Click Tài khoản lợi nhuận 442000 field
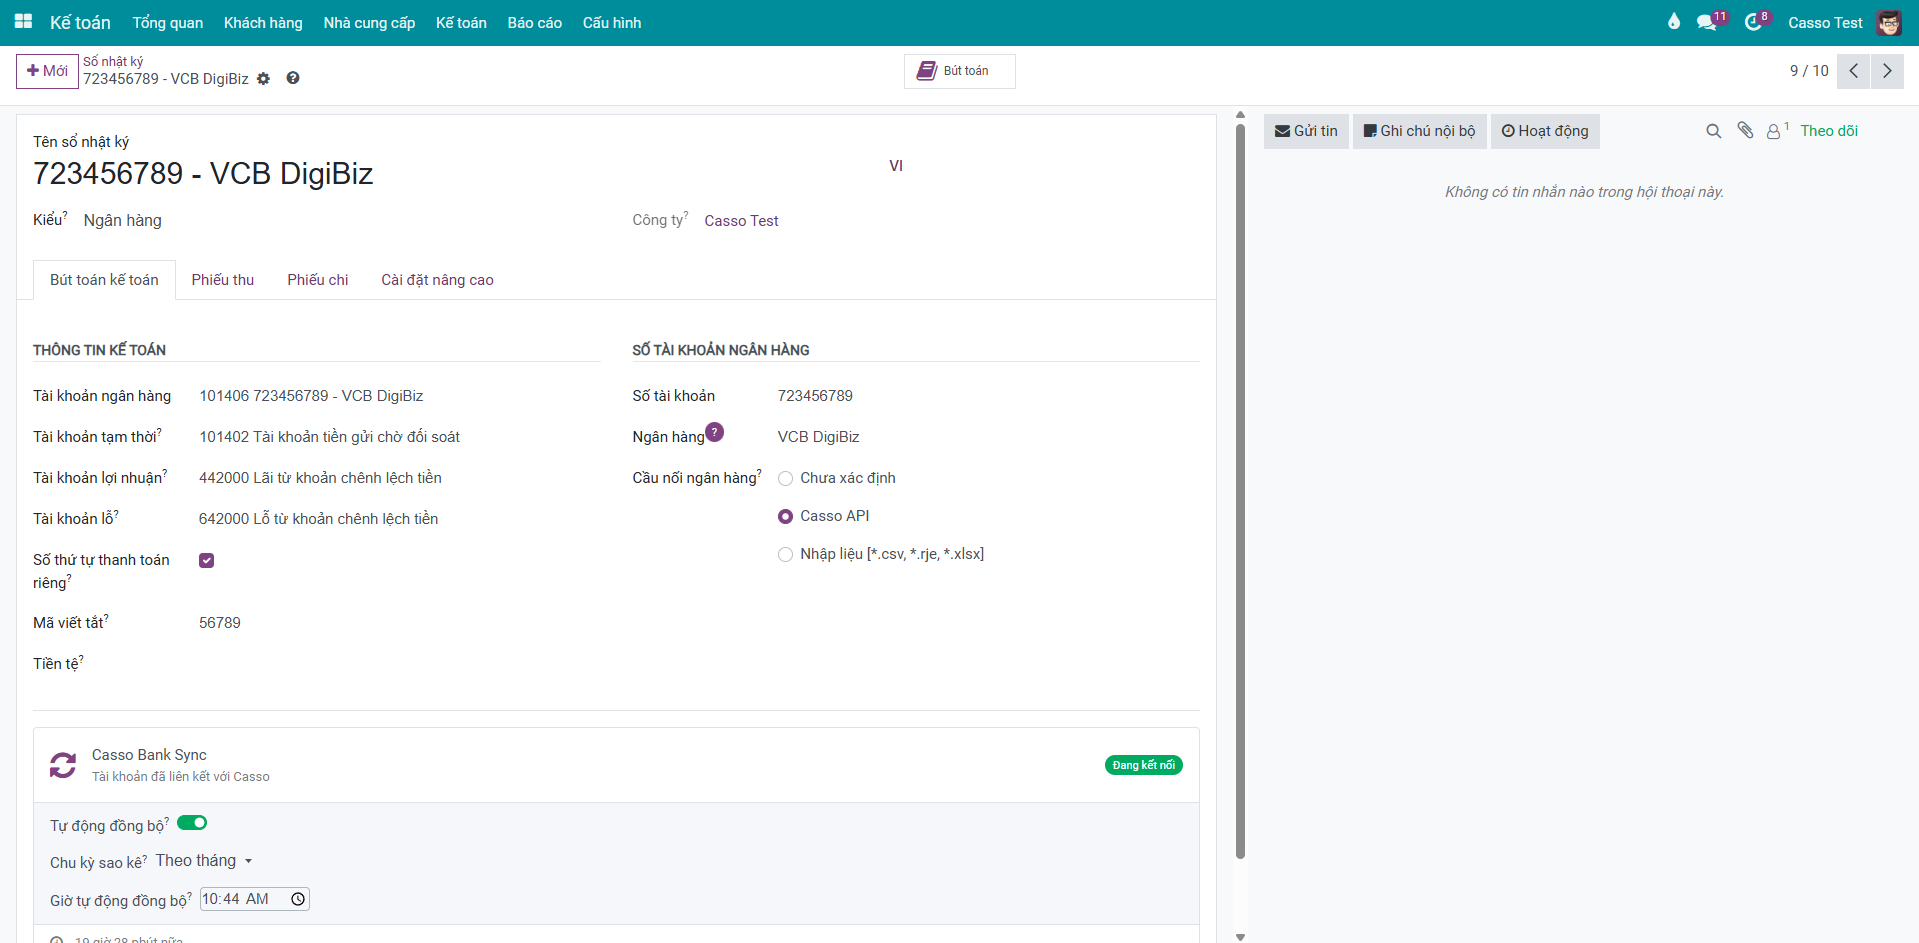The image size is (1919, 943). point(320,478)
